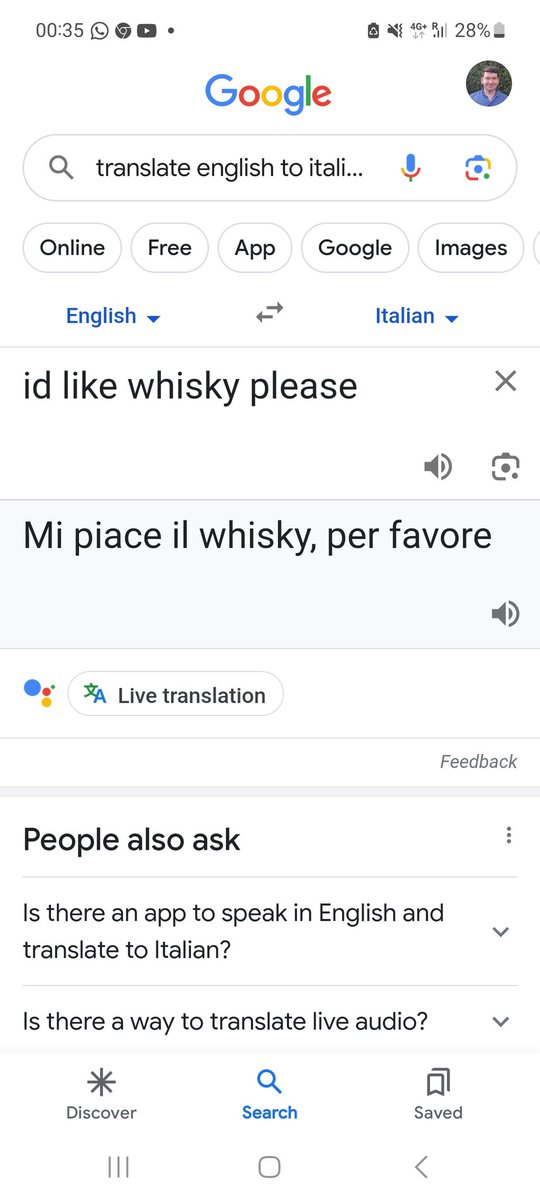
Task: Tap the voice search microphone icon
Action: point(411,168)
